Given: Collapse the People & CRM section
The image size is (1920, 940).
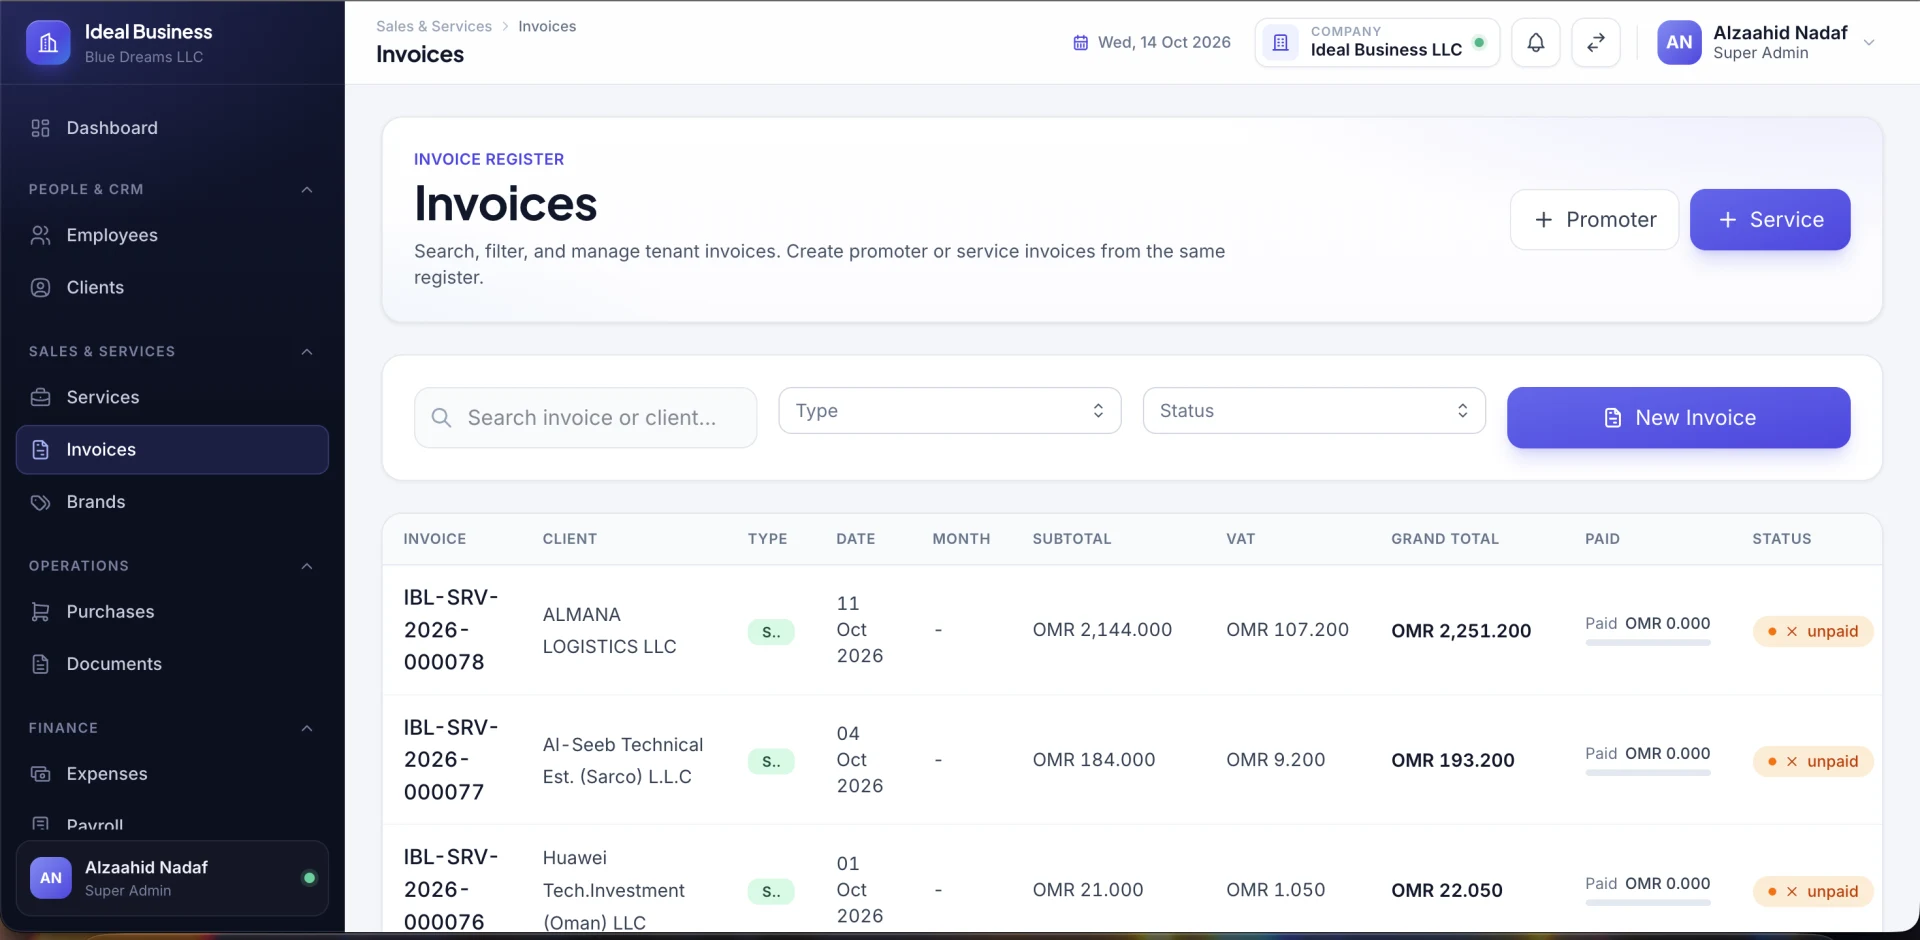Looking at the screenshot, I should (307, 190).
